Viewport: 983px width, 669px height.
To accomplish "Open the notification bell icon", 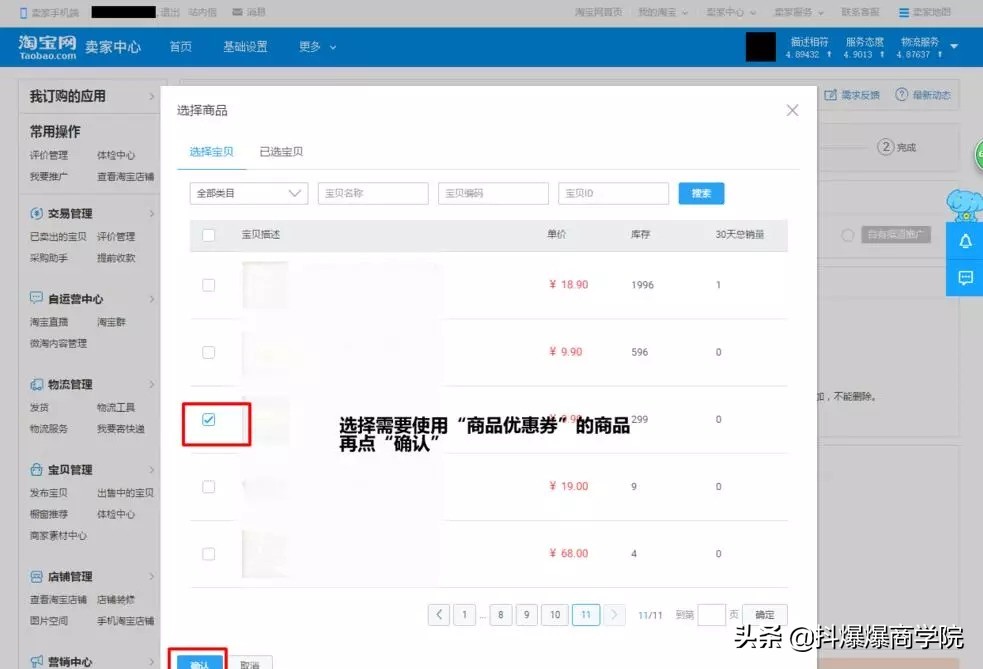I will (965, 240).
